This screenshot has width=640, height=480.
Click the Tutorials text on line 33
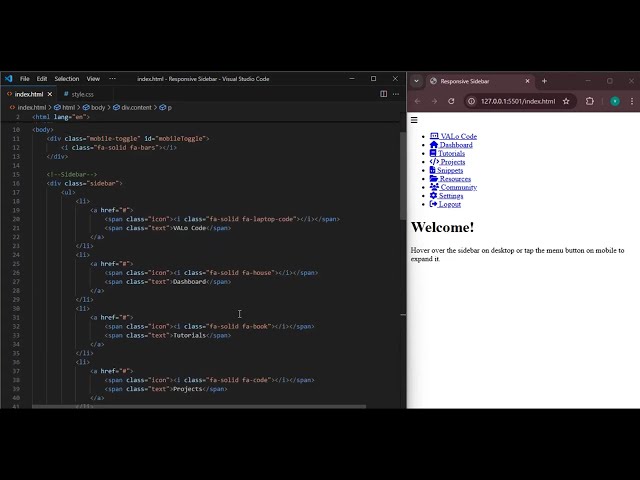(x=189, y=336)
